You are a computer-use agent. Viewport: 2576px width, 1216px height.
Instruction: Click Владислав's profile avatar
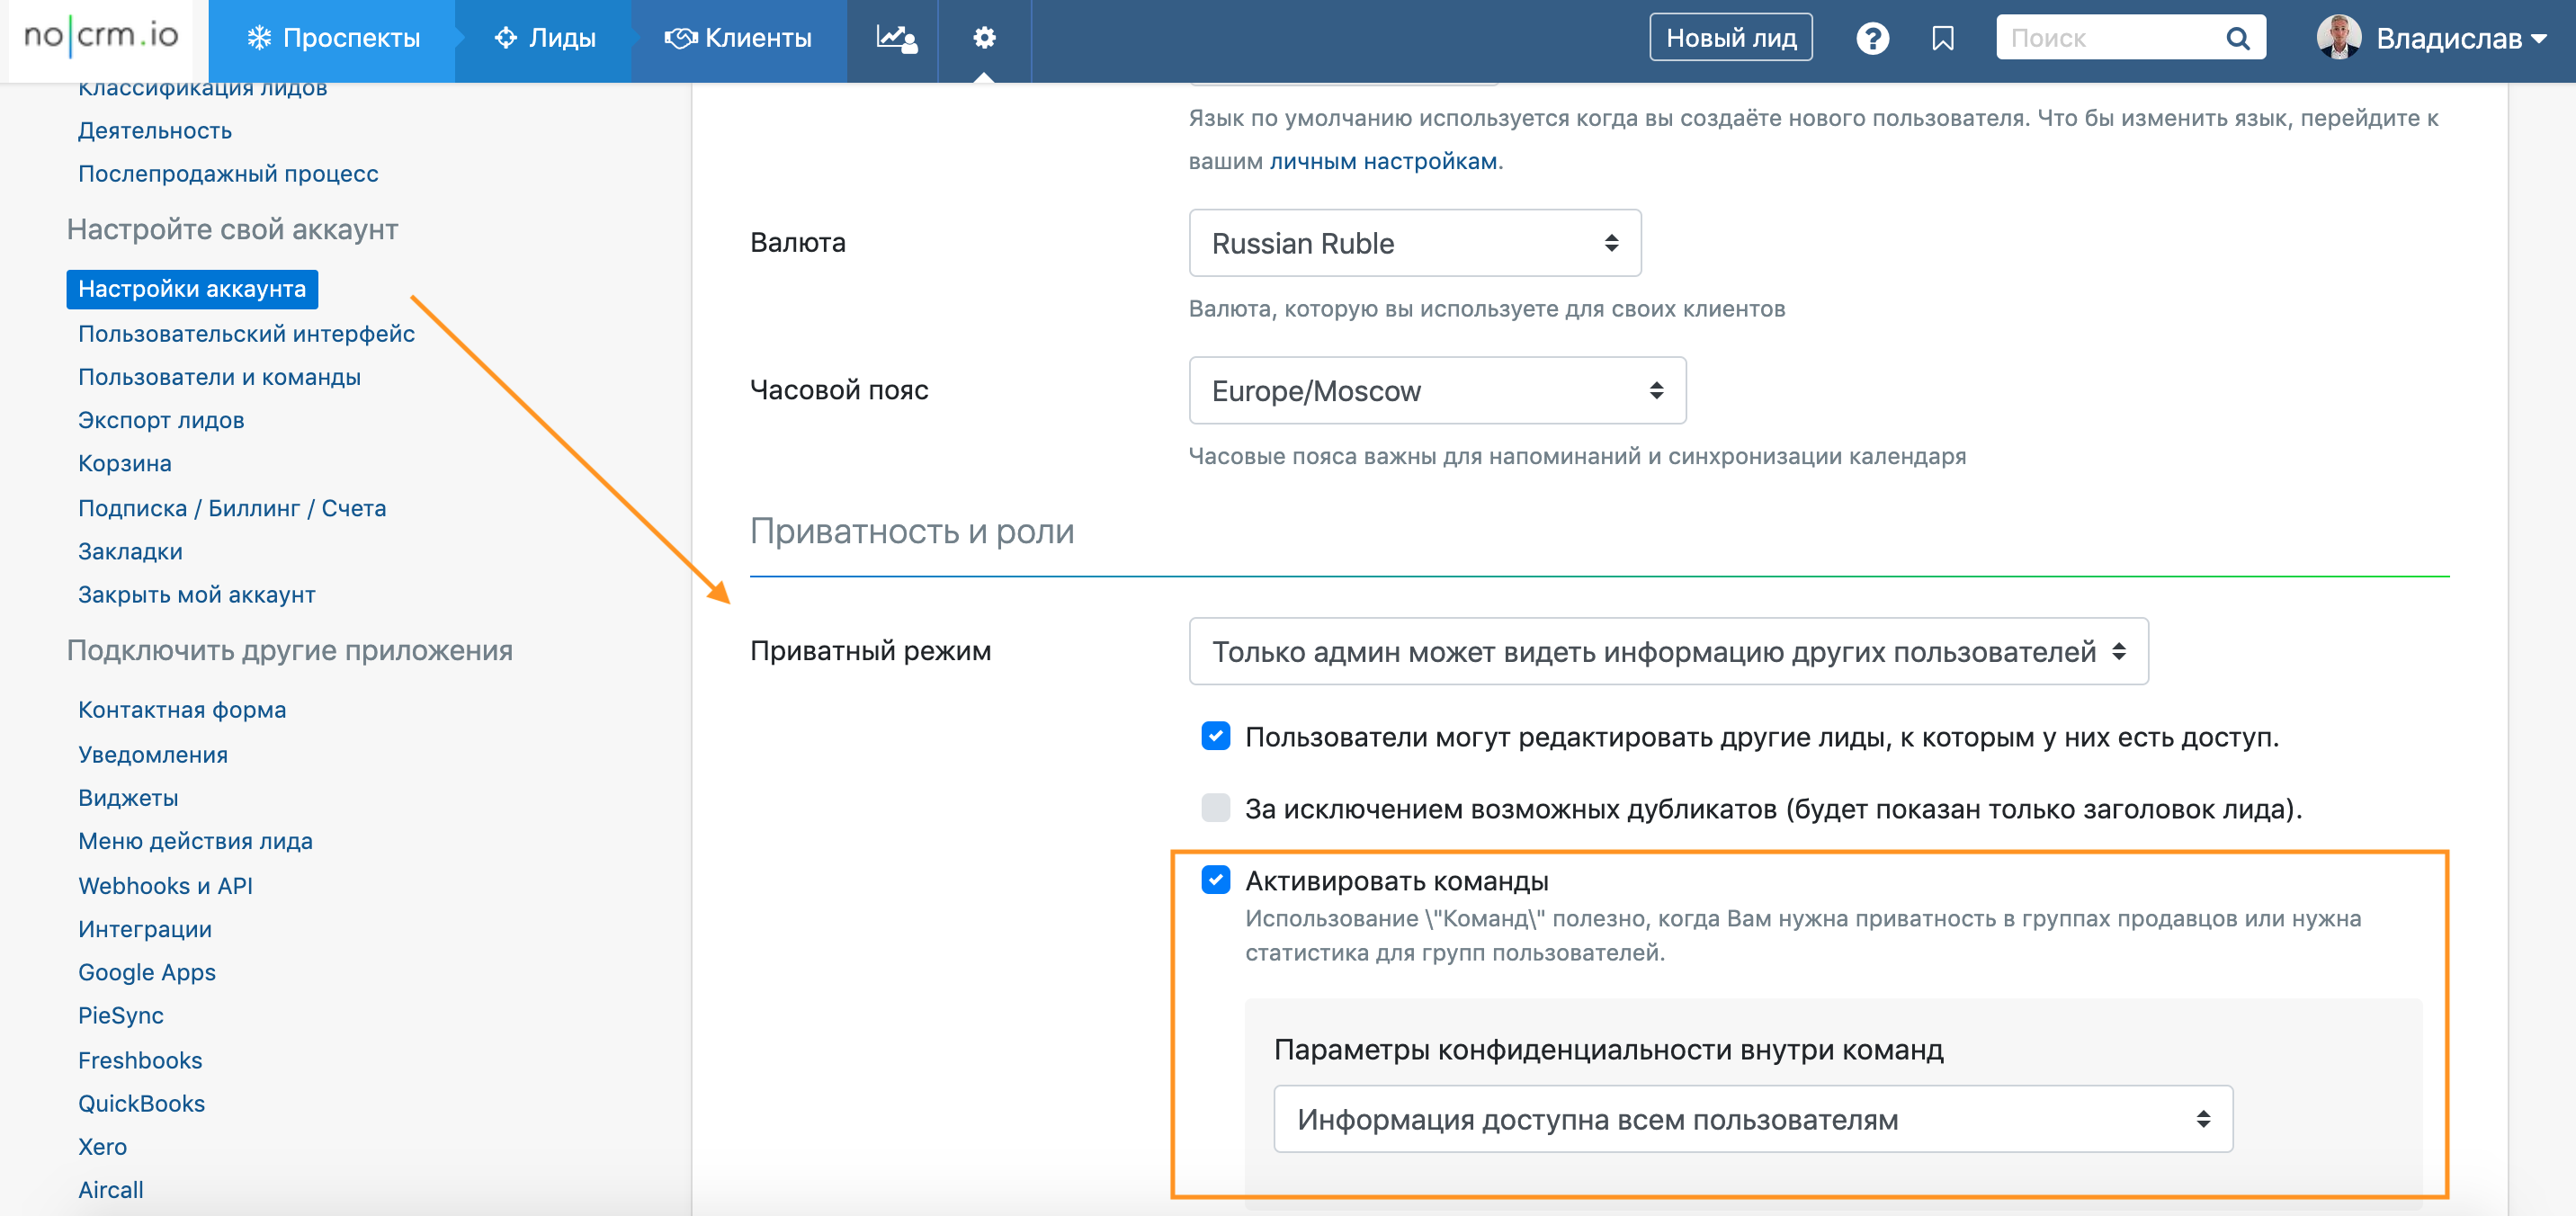click(2338, 38)
